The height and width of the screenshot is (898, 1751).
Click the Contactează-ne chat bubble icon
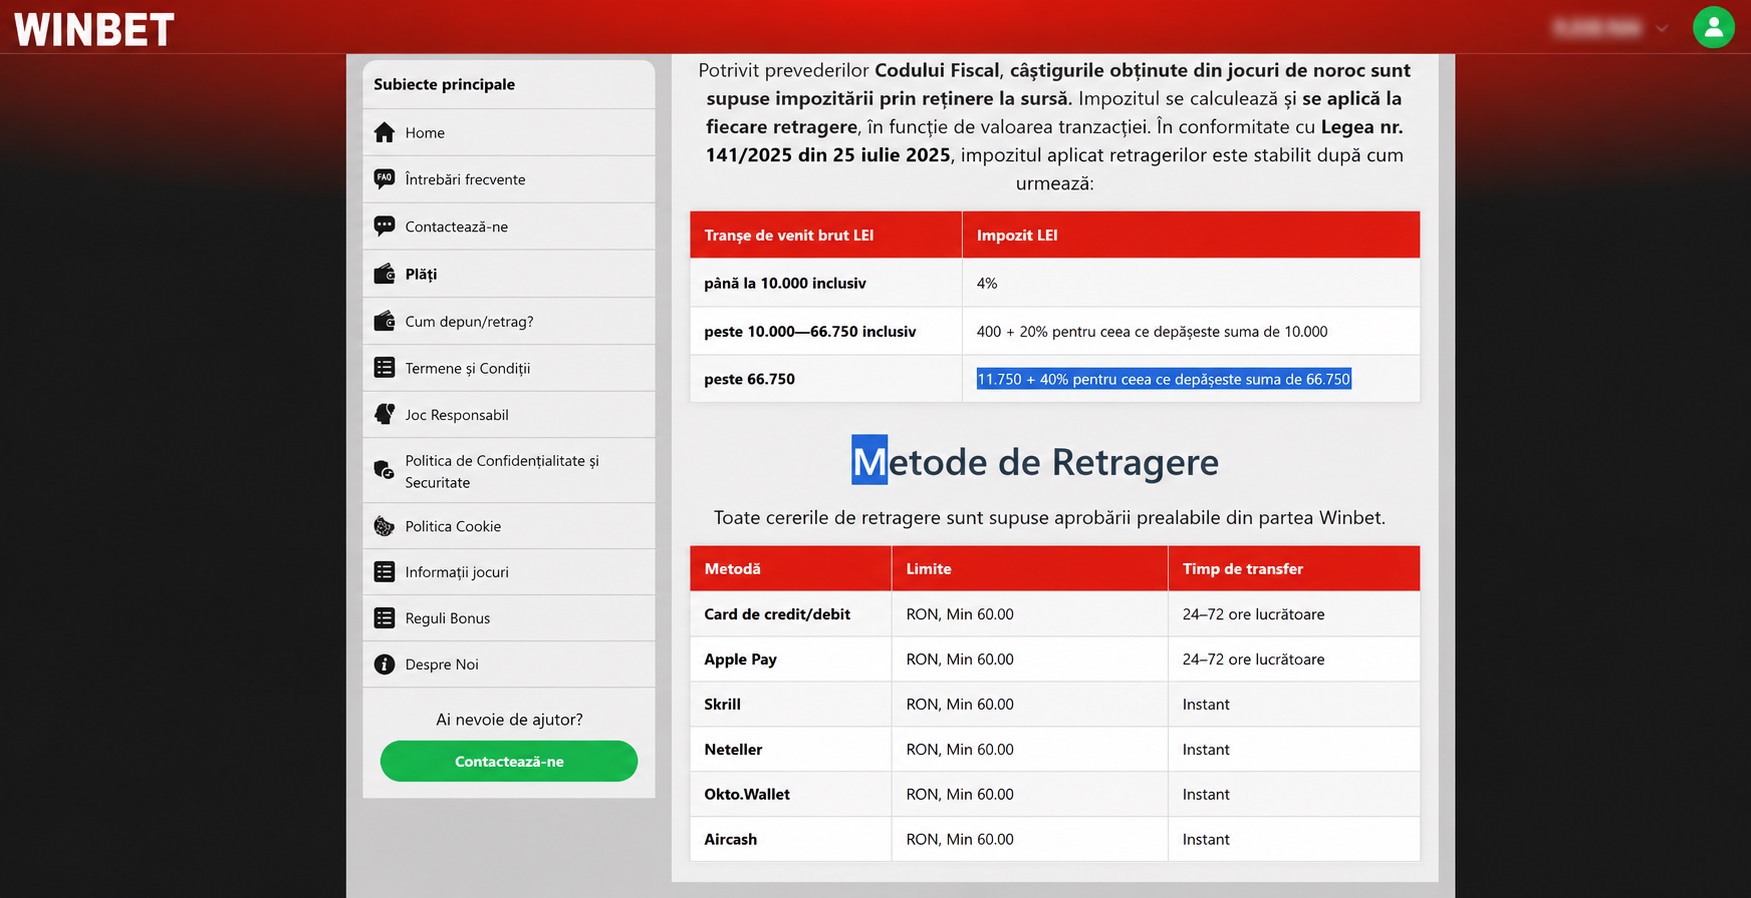pyautogui.click(x=384, y=226)
